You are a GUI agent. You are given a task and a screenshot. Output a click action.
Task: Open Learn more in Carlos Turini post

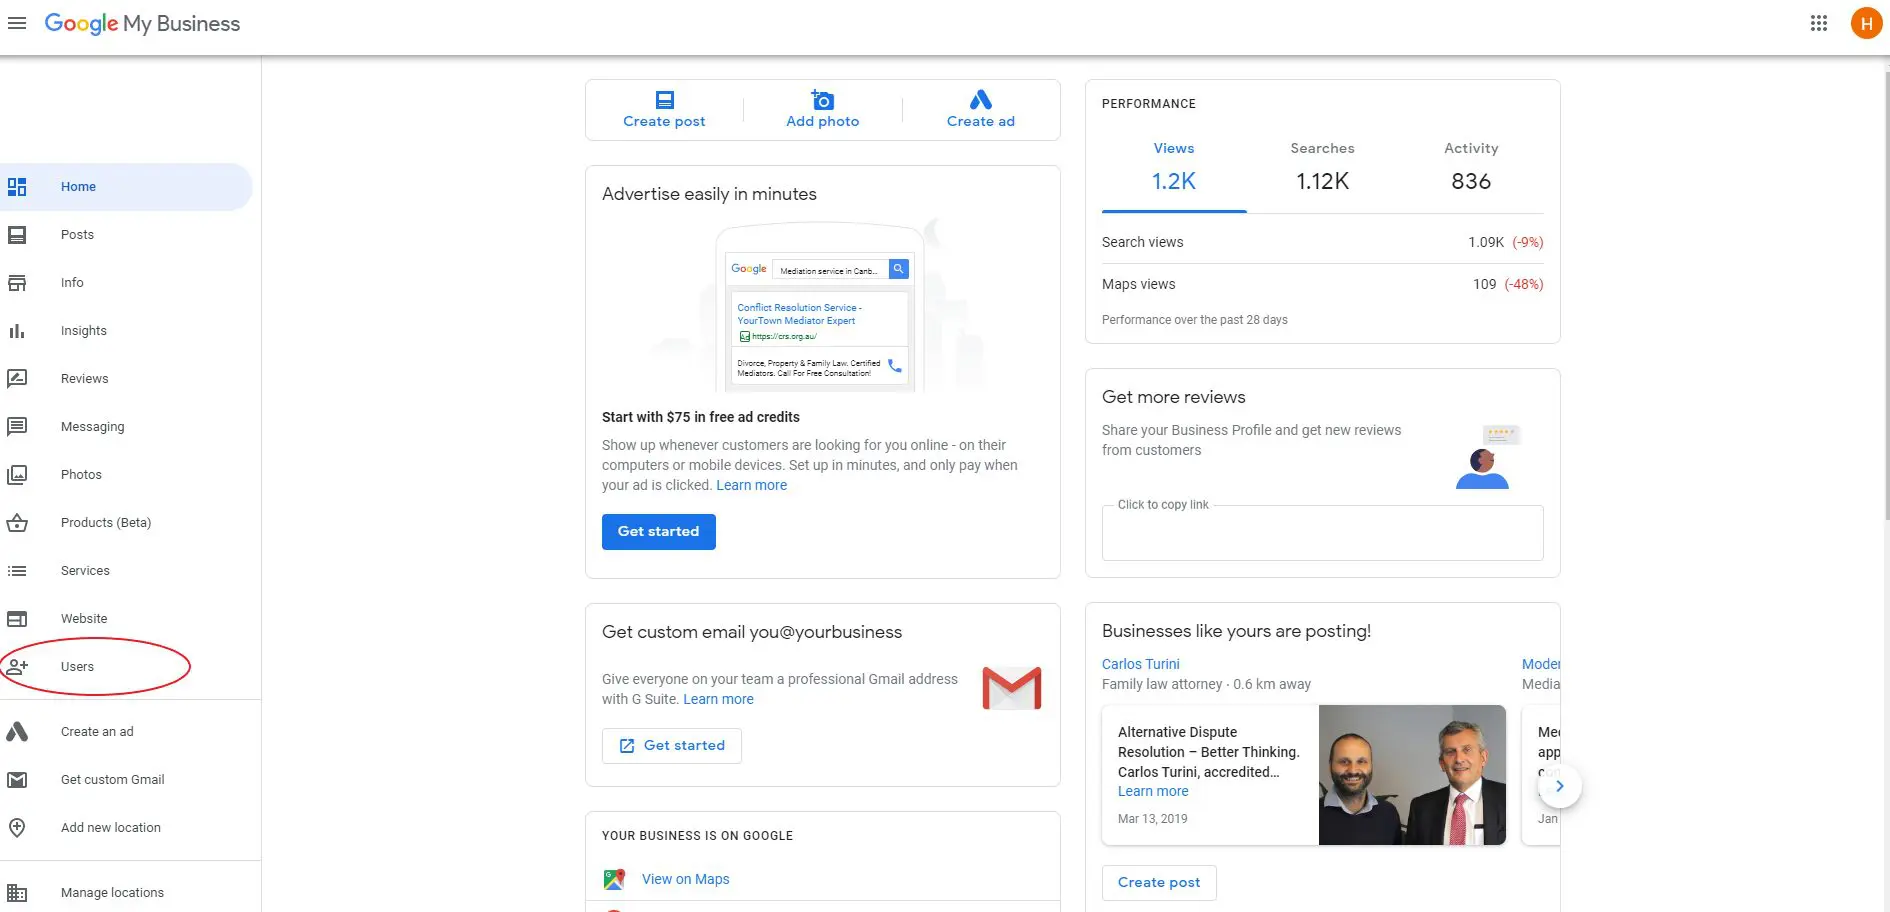tap(1153, 791)
